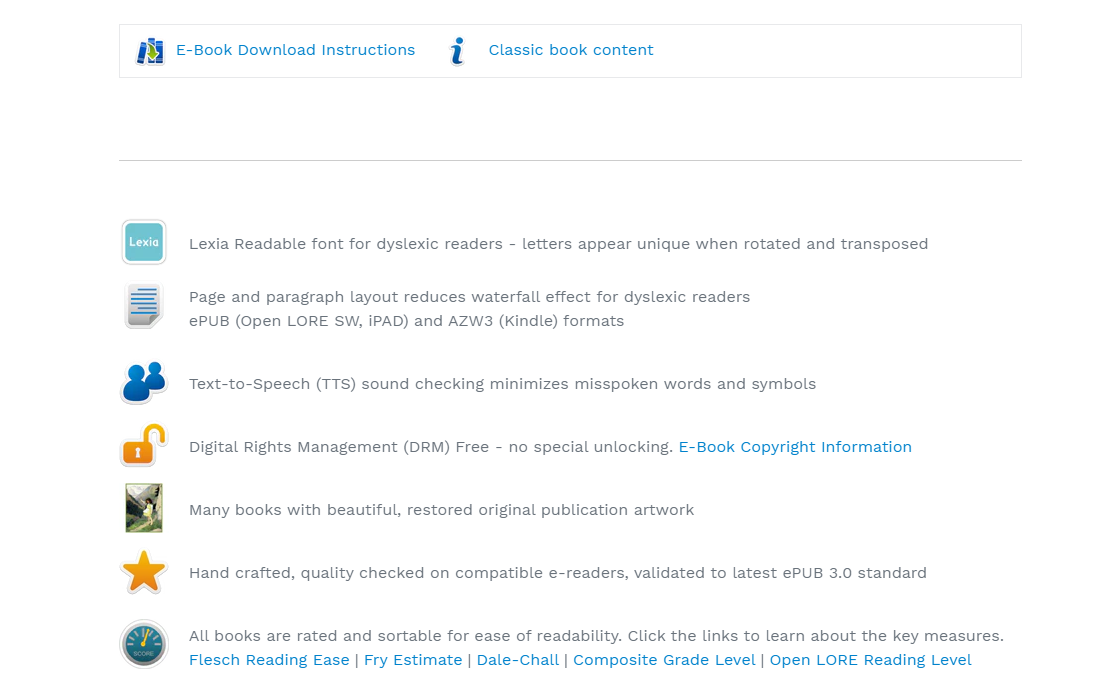Open Composite Grade Level link
The image size is (1098, 700).
[x=664, y=660]
